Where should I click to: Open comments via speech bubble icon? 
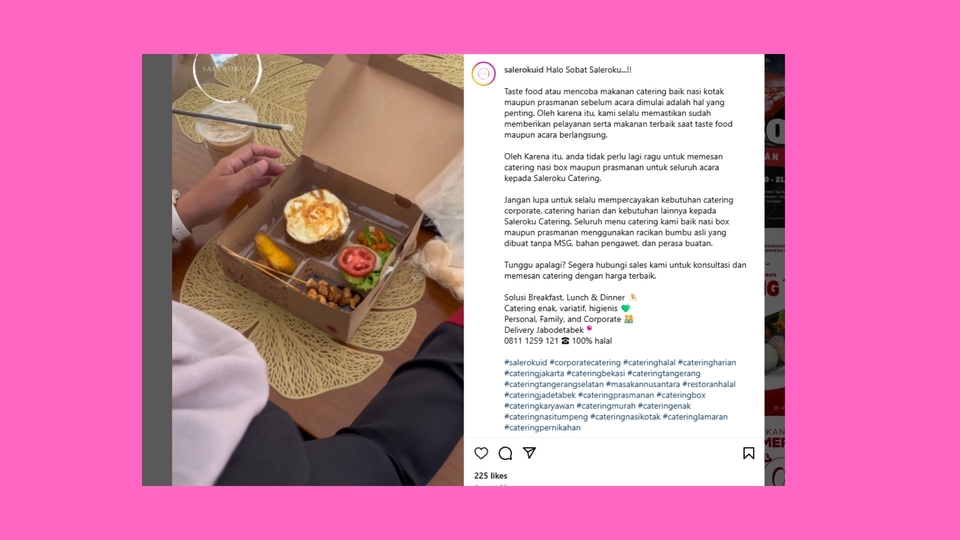point(505,453)
